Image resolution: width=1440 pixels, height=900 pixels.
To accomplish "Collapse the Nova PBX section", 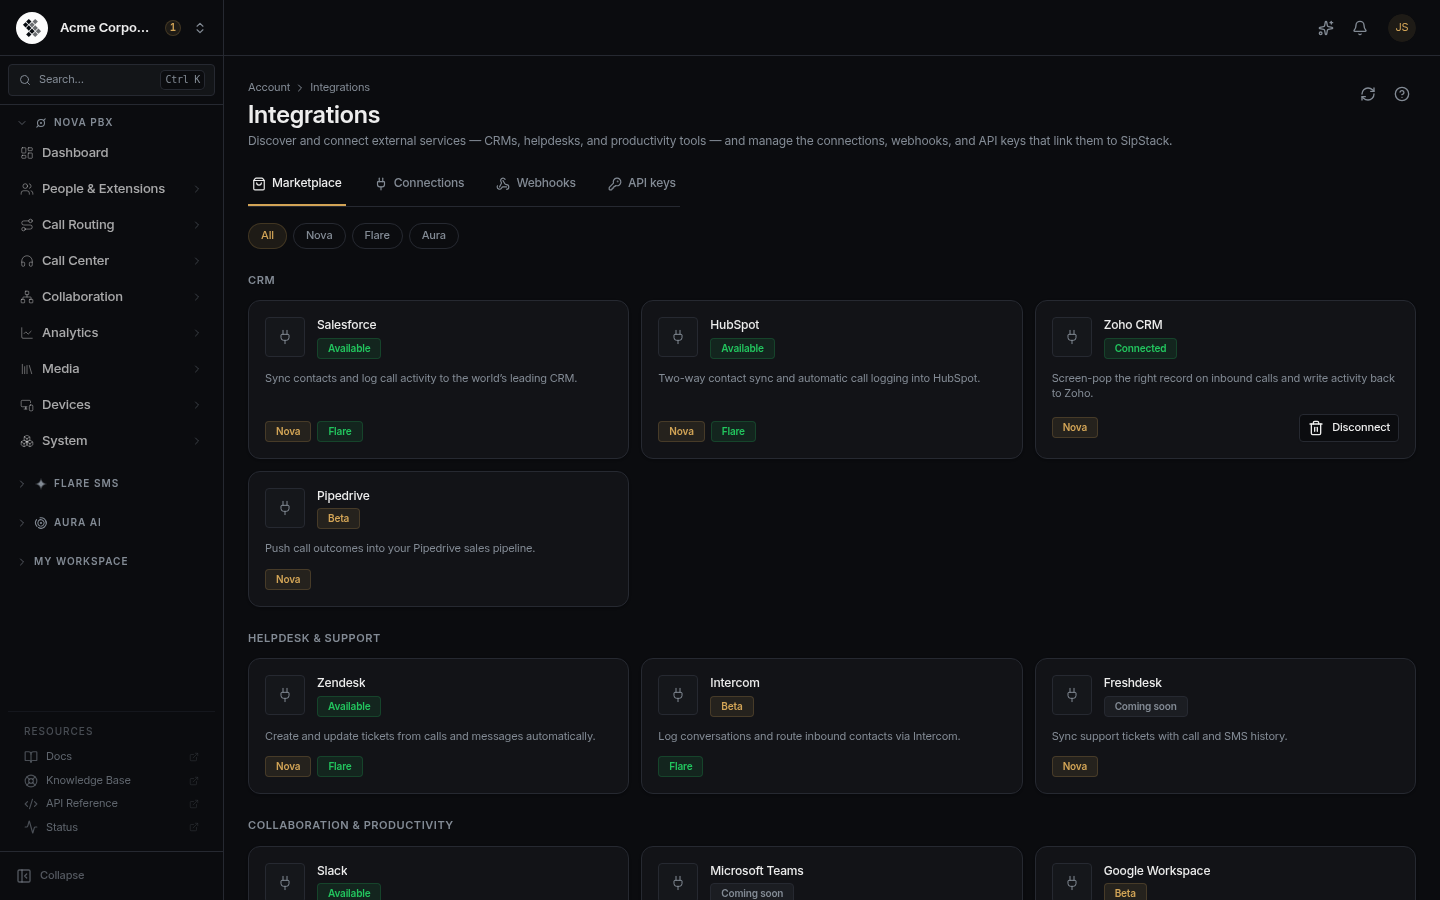I will click(22, 123).
